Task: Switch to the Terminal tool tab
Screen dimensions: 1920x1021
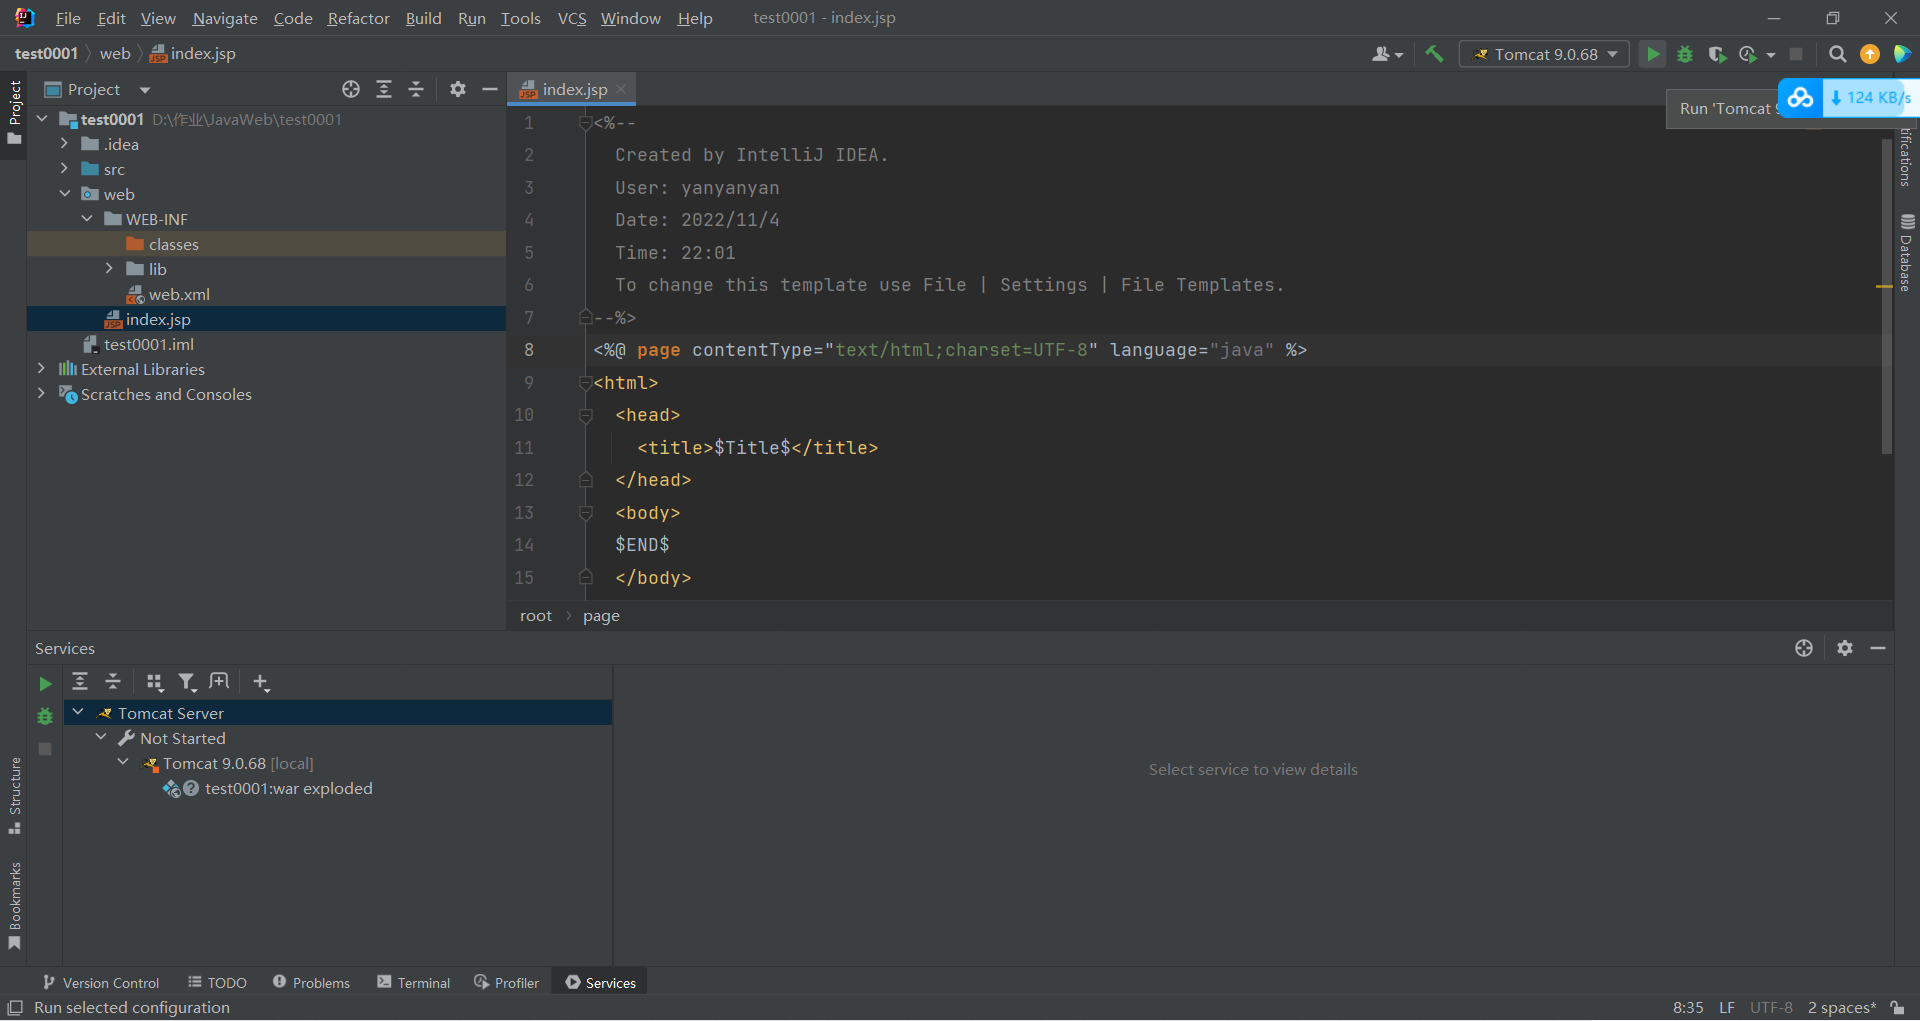Action: click(414, 983)
